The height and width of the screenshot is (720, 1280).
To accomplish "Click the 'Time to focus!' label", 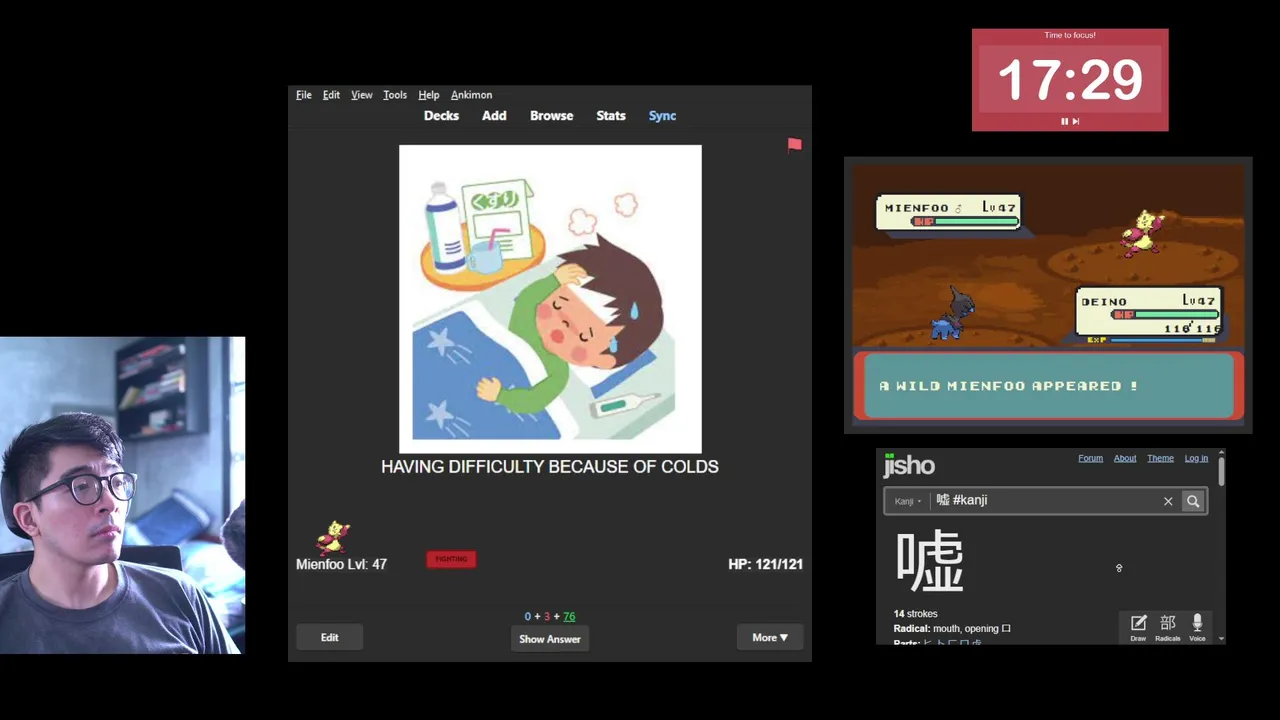I will tap(1070, 35).
